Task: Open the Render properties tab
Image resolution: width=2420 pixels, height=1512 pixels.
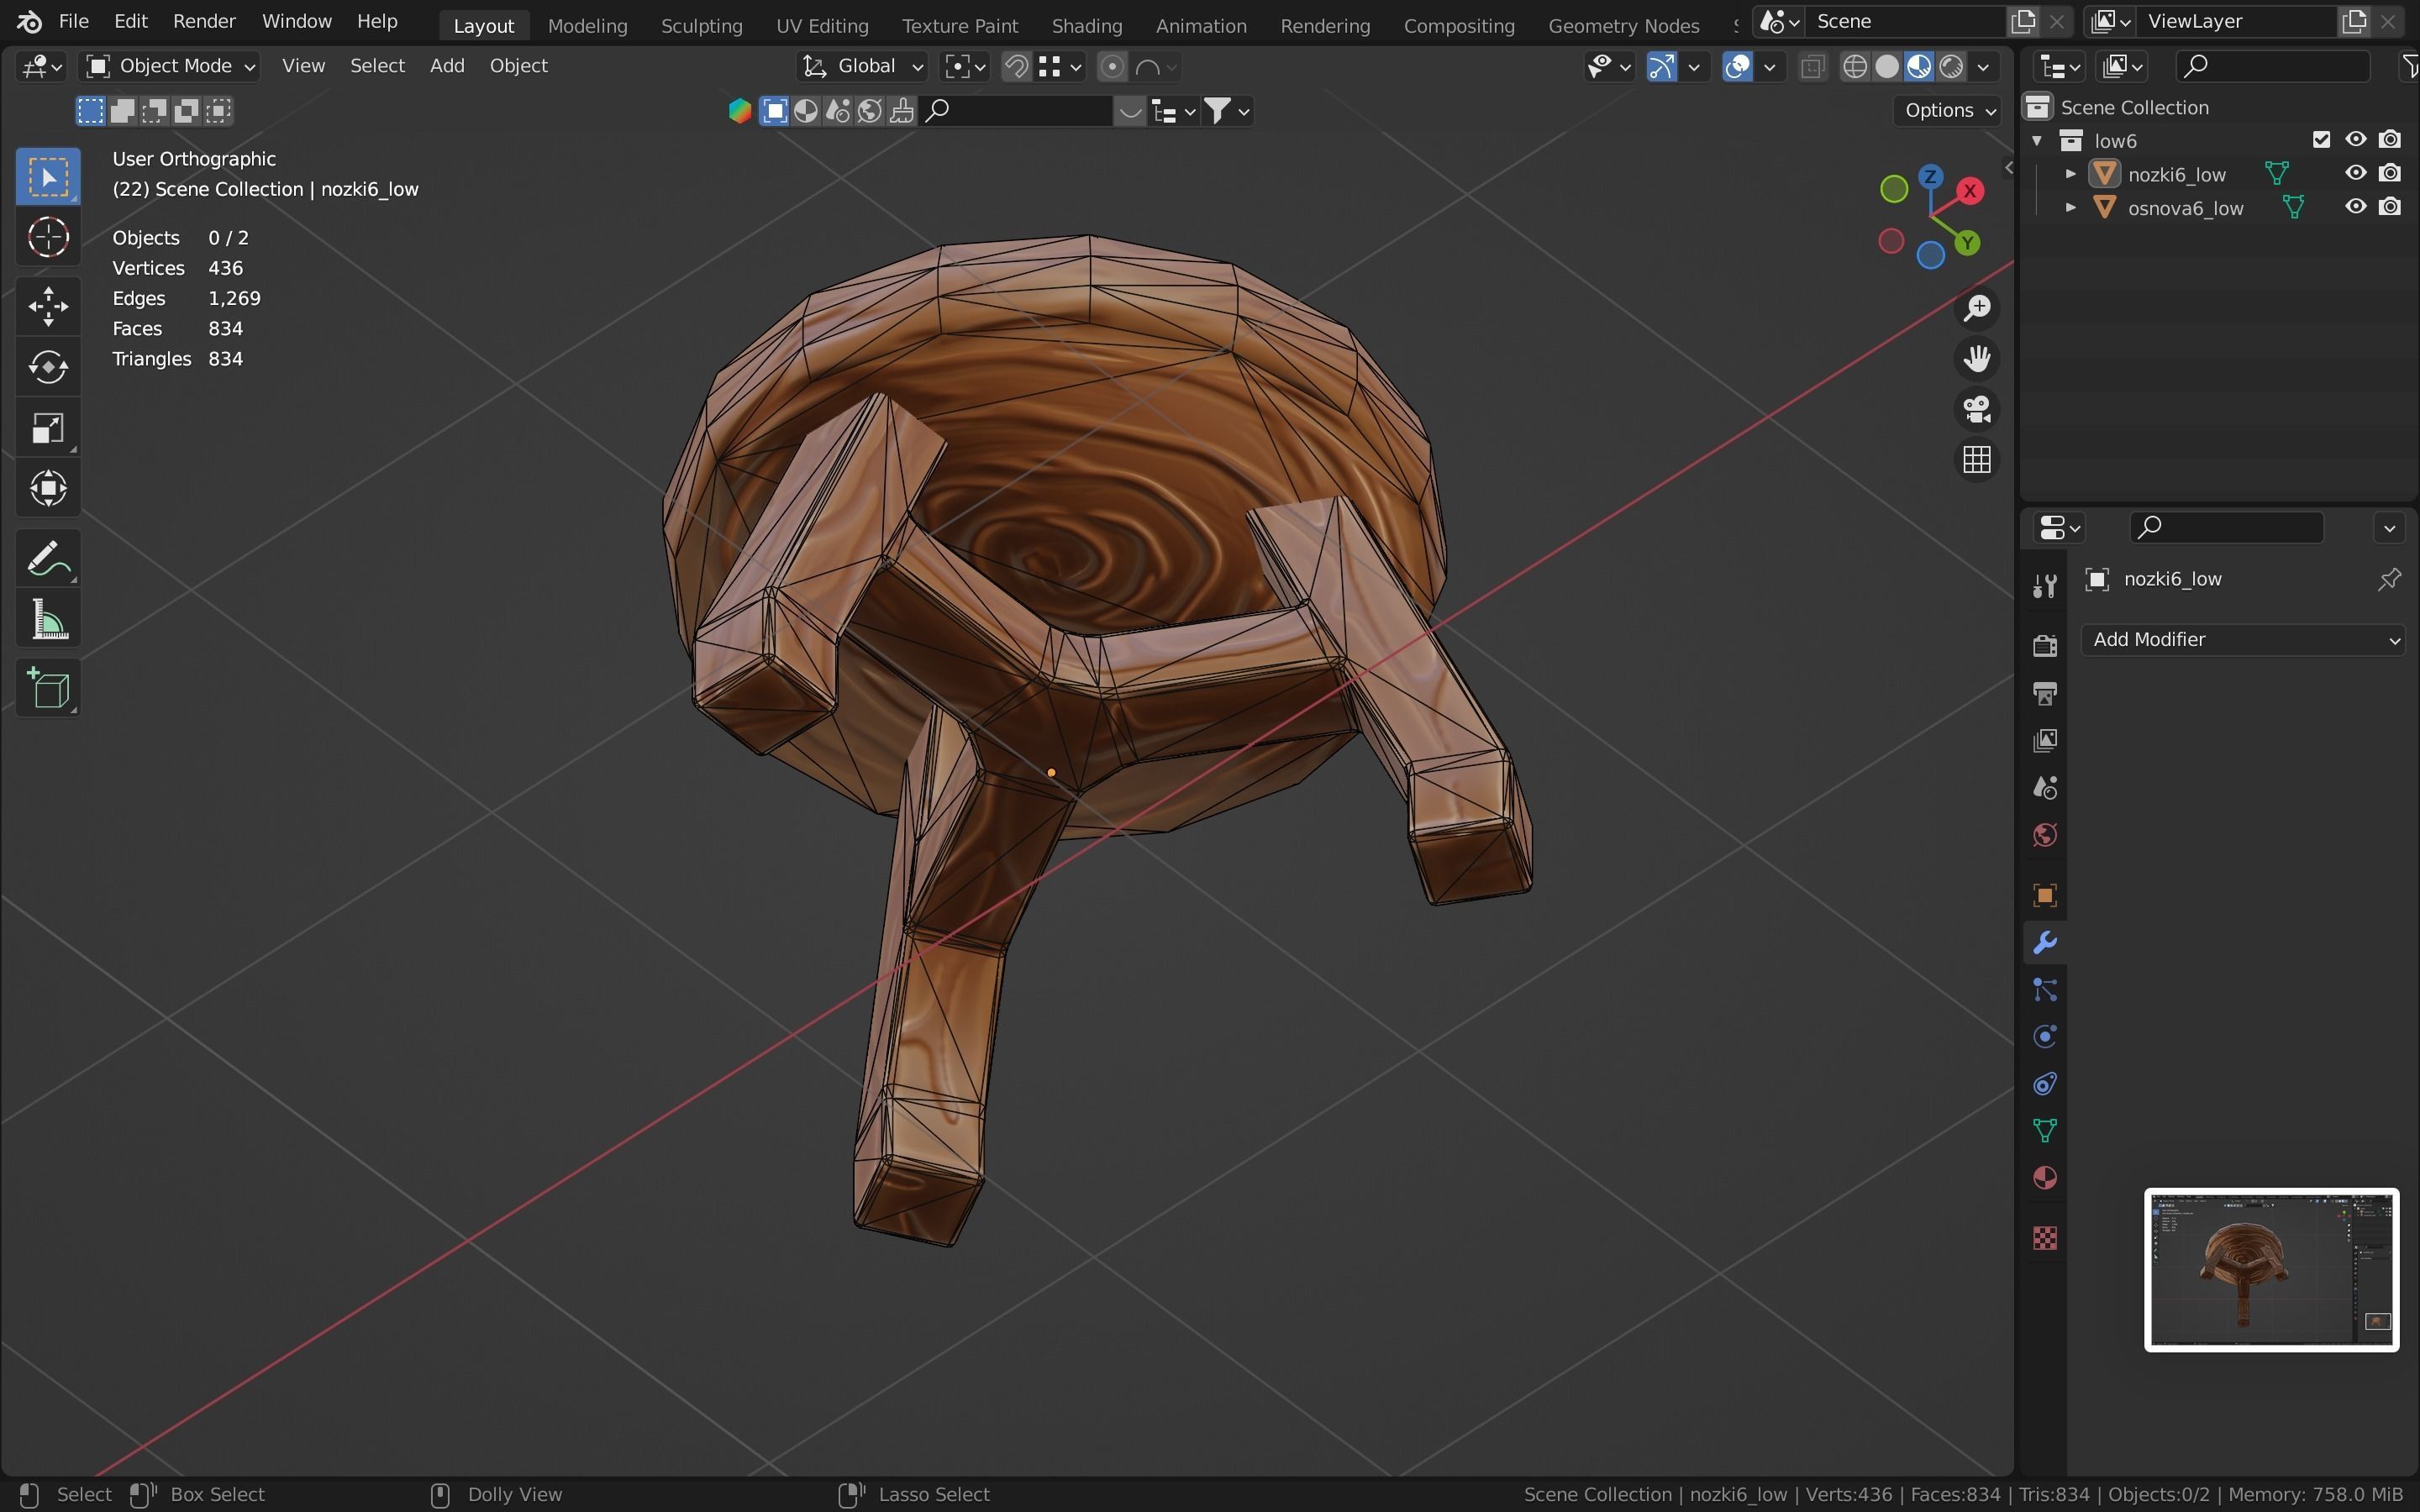Action: [x=2045, y=645]
